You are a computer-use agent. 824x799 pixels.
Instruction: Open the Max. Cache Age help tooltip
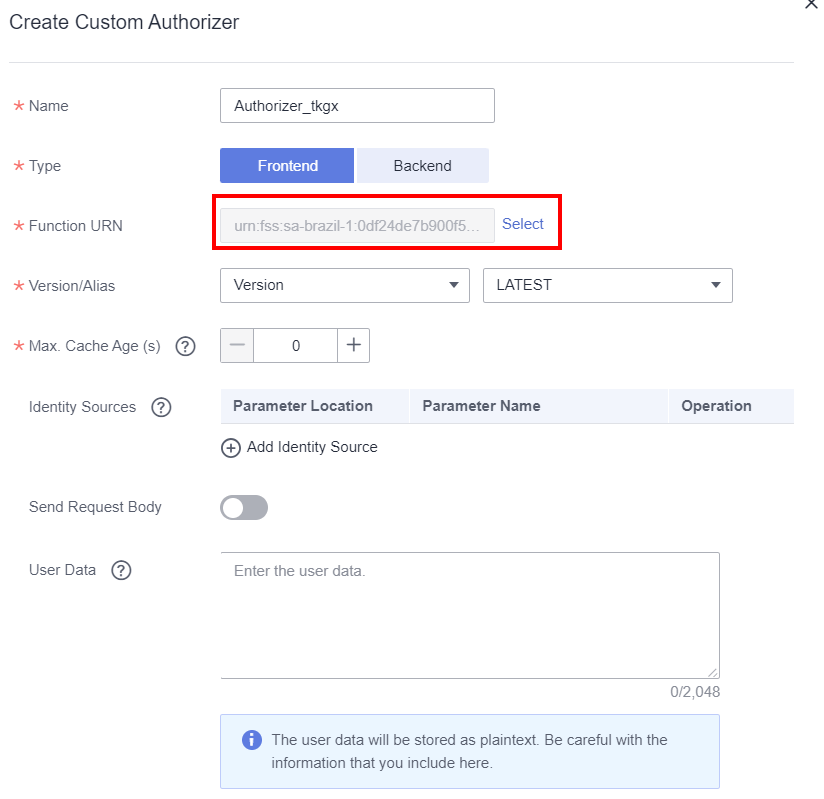[185, 346]
